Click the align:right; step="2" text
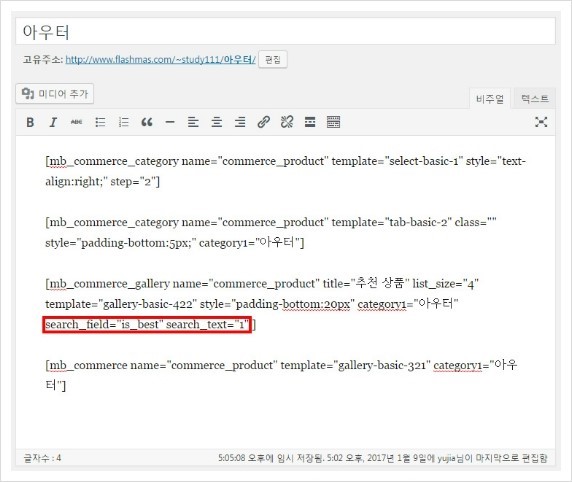 click(103, 181)
